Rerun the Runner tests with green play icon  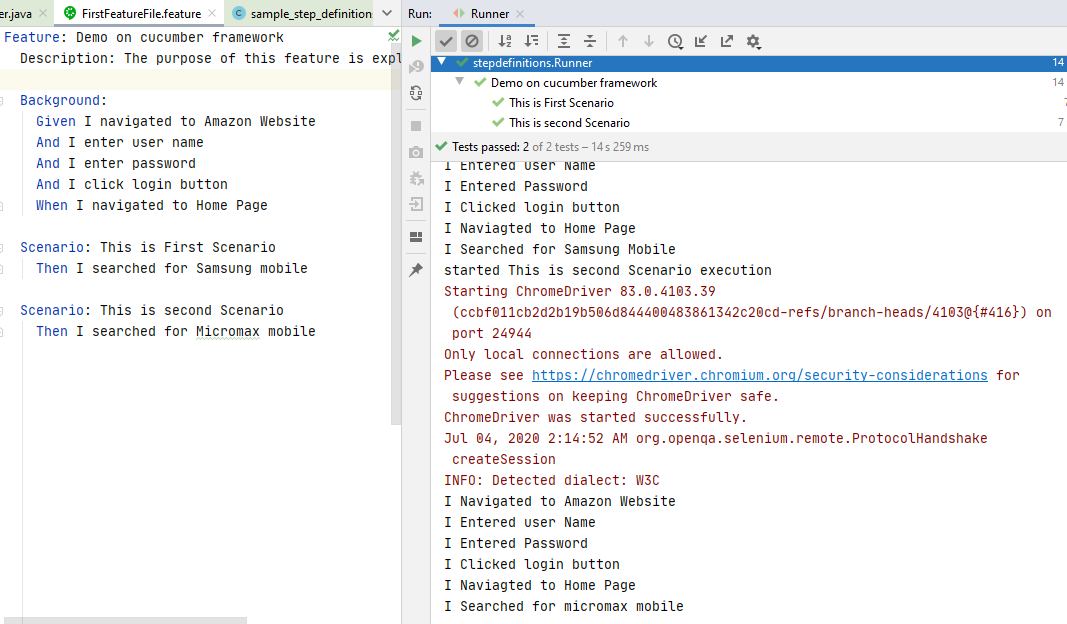click(416, 42)
